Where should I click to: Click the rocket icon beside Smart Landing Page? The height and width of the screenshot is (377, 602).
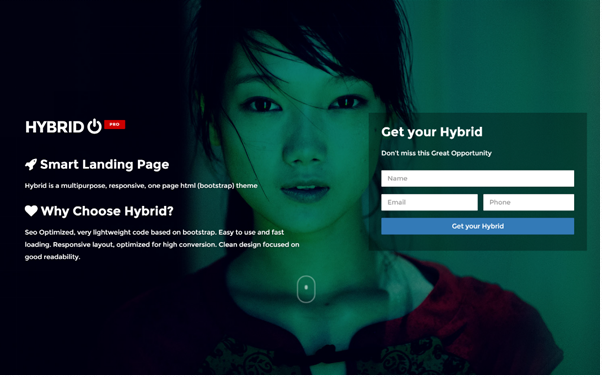31,164
